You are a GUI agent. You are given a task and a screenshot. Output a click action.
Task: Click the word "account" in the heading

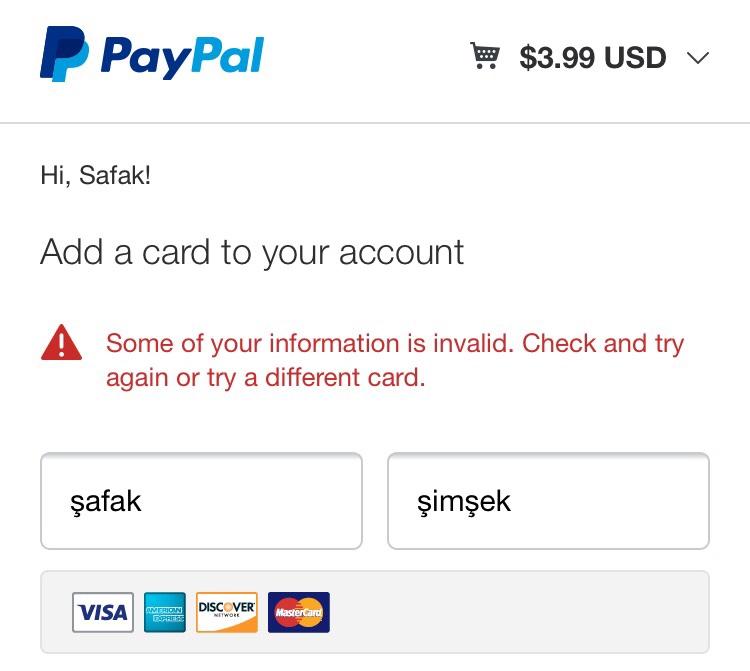click(x=401, y=252)
